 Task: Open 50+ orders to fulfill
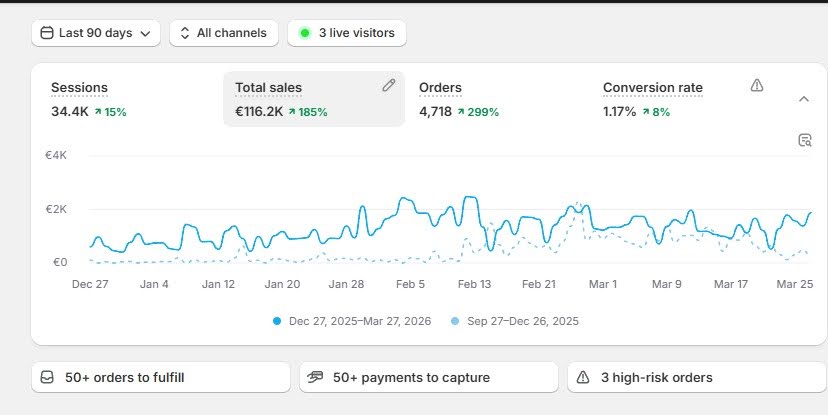[x=161, y=378]
